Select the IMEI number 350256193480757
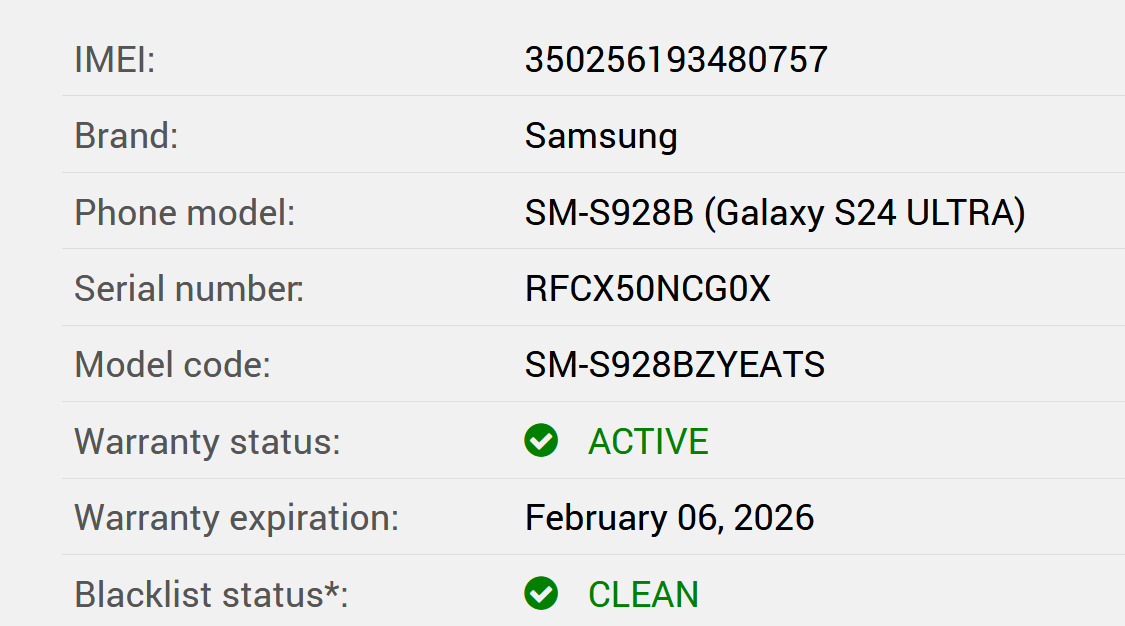 [x=676, y=60]
